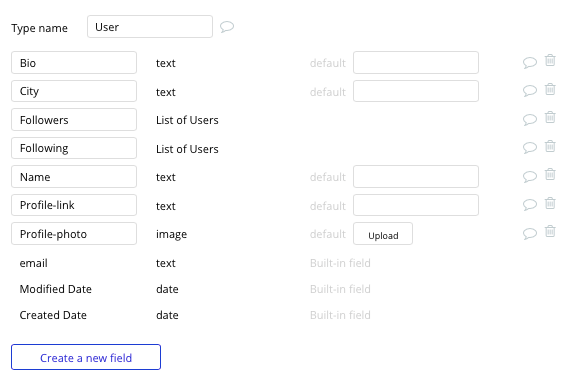The image size is (568, 385).
Task: Open the comment bubble for the Bio field
Action: [x=530, y=63]
